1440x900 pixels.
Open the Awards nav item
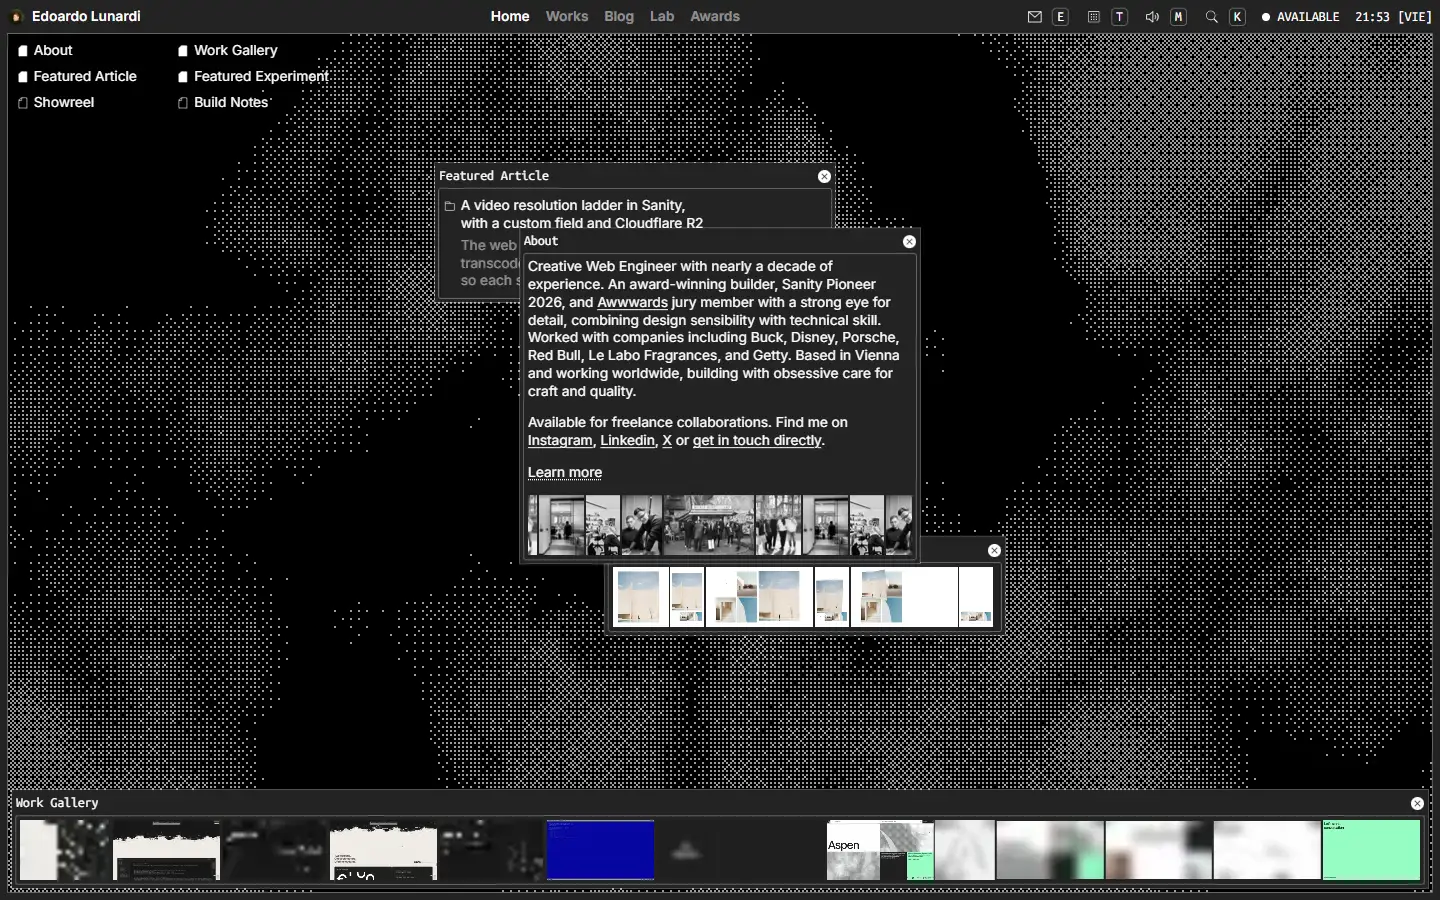[x=715, y=17]
